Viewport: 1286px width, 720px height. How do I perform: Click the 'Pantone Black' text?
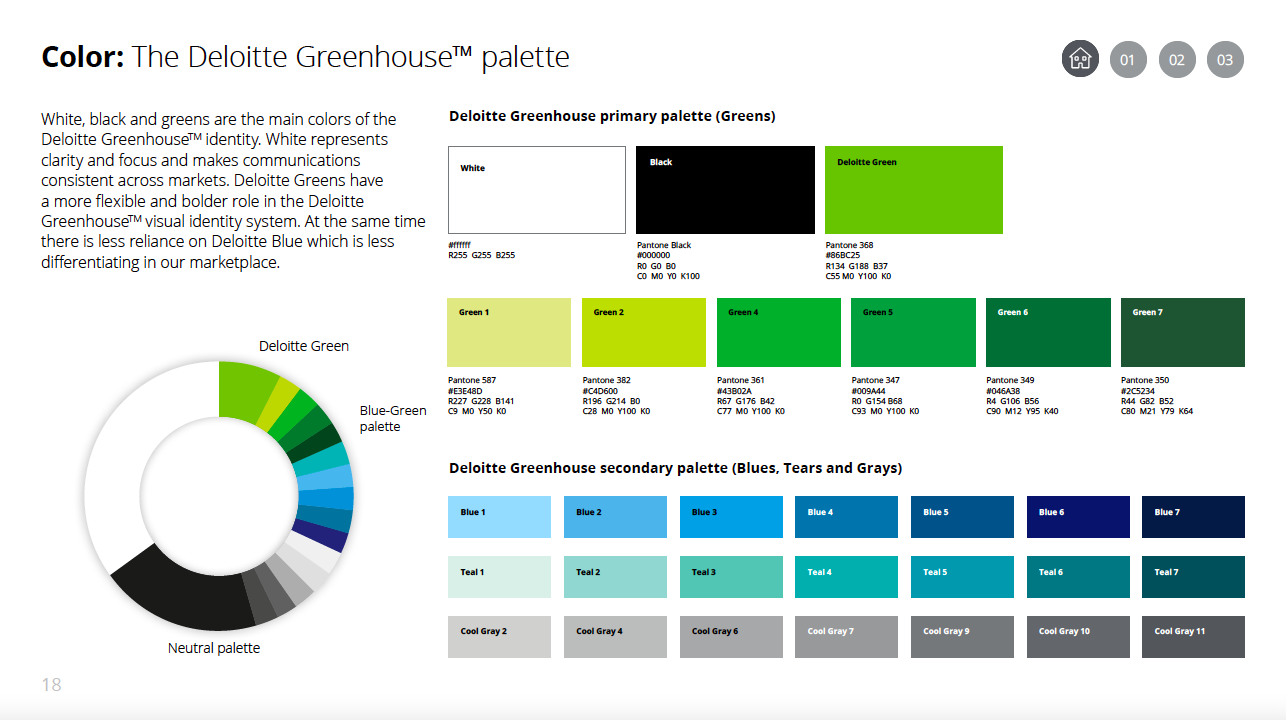point(664,245)
